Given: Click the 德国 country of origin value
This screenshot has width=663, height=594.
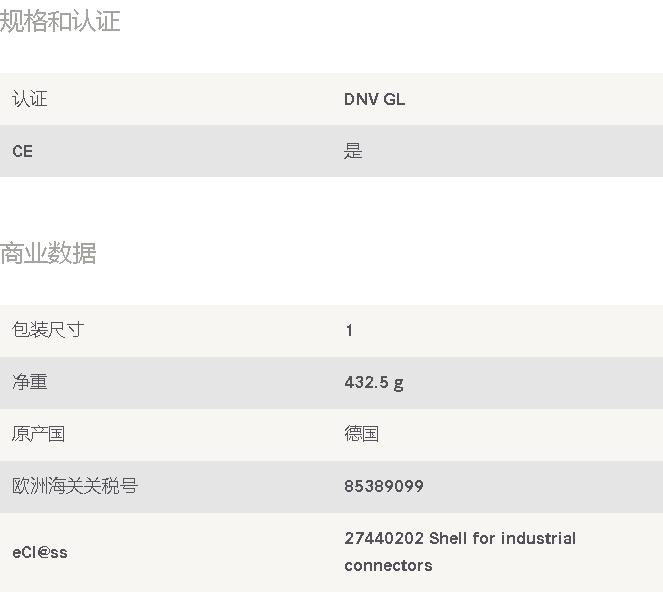Looking at the screenshot, I should 362,434.
